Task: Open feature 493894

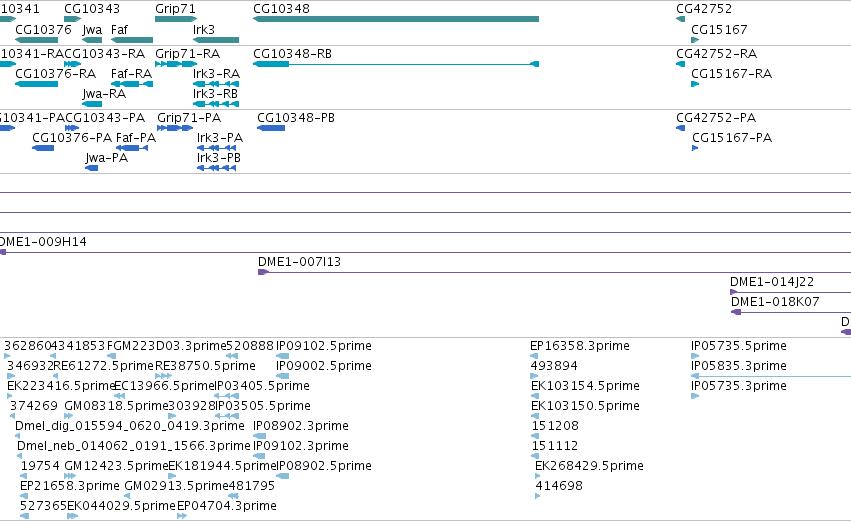Action: (x=554, y=366)
